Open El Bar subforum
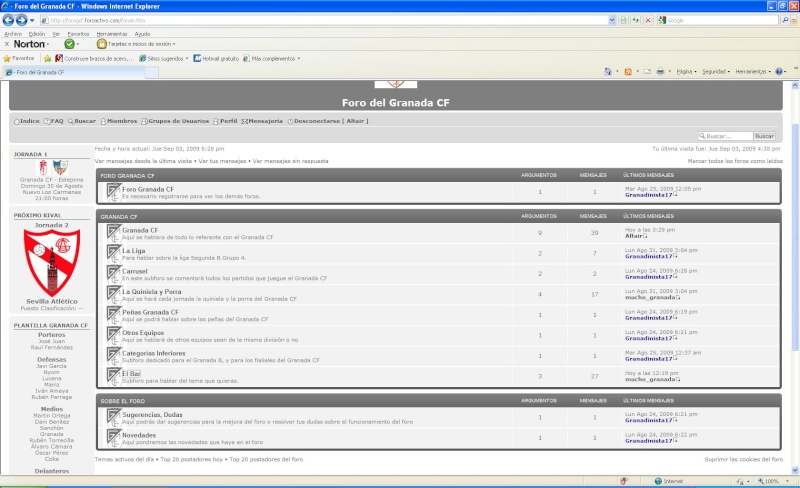 click(131, 373)
